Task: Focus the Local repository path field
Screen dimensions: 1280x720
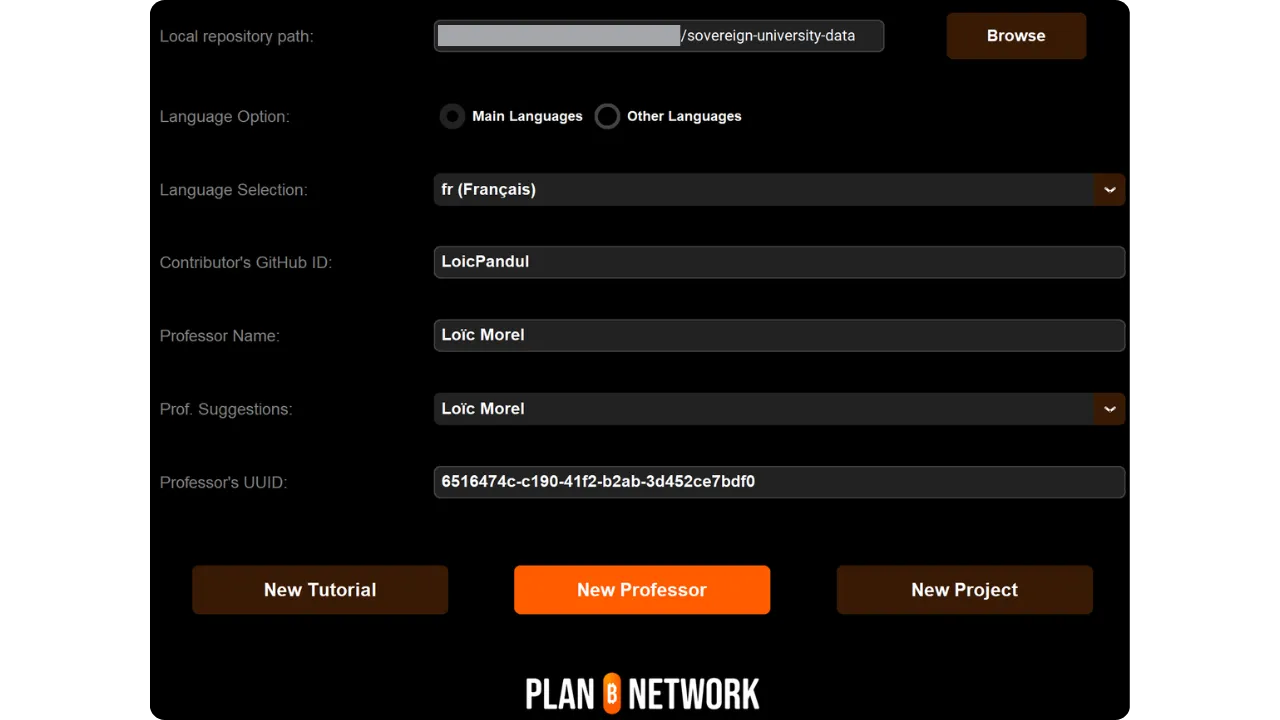Action: [x=659, y=36]
